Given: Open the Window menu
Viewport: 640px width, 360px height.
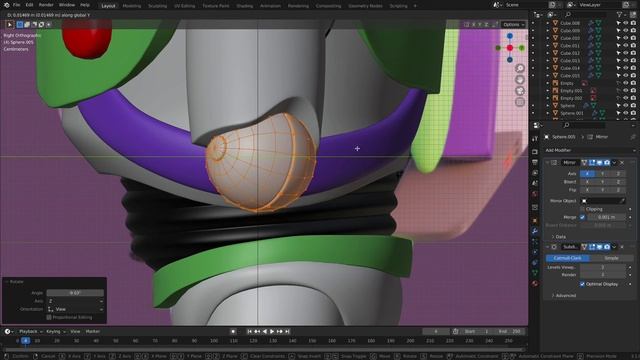Looking at the screenshot, I should [x=67, y=5].
